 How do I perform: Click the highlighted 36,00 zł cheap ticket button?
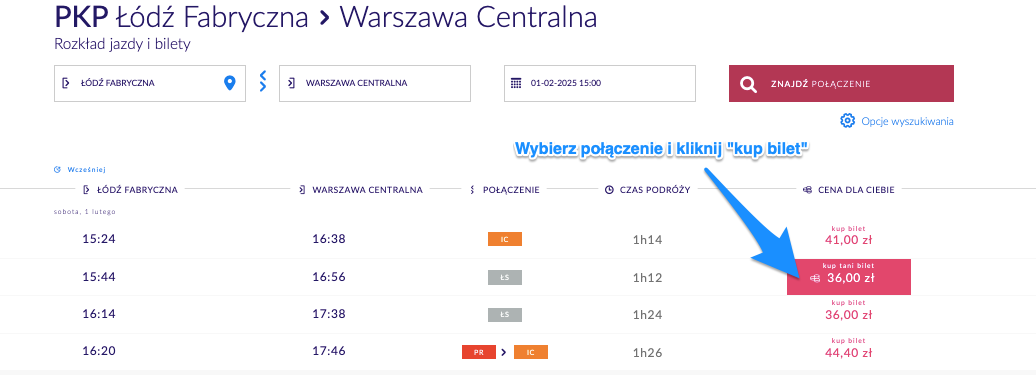coord(849,277)
